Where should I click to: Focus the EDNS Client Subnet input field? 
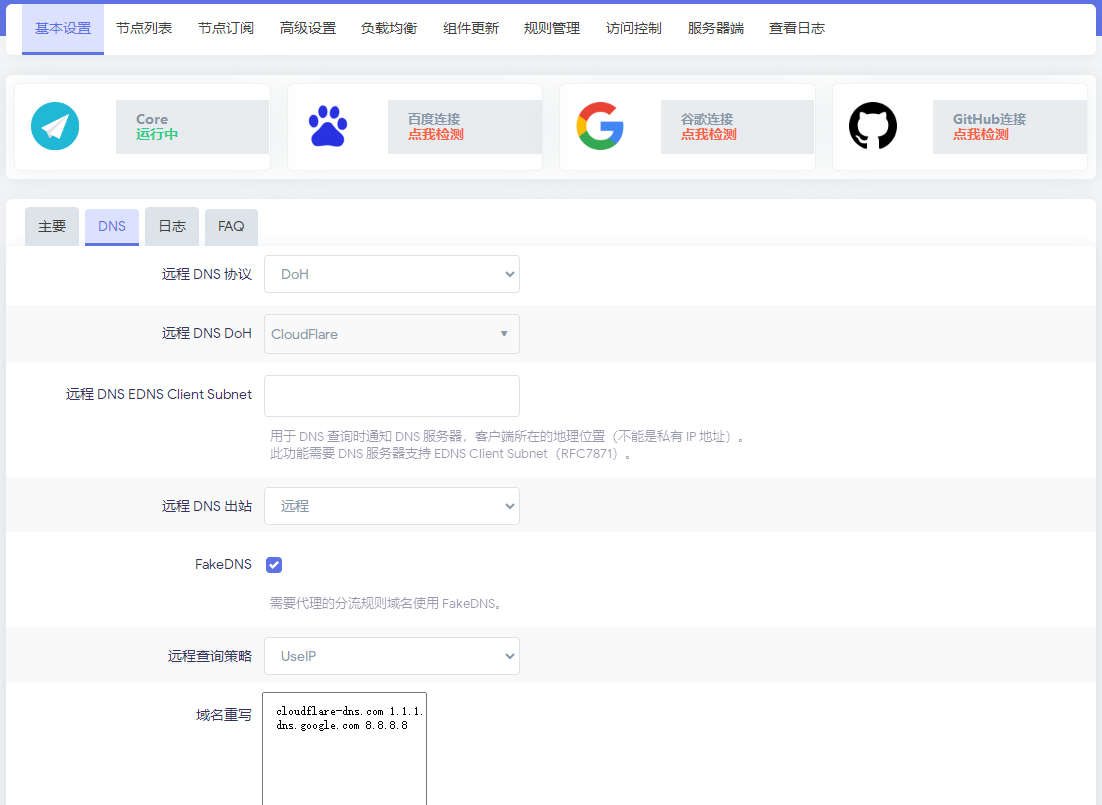coord(391,396)
